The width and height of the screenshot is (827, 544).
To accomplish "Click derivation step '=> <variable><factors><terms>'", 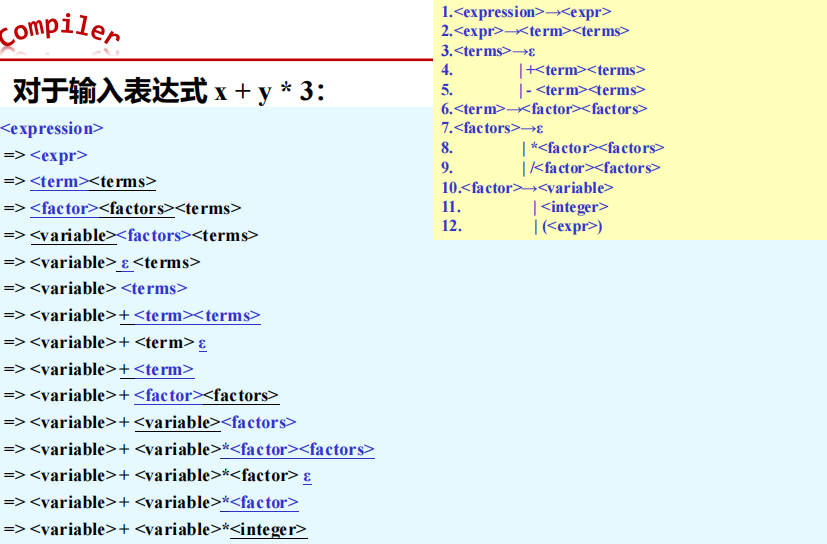I will (x=131, y=235).
